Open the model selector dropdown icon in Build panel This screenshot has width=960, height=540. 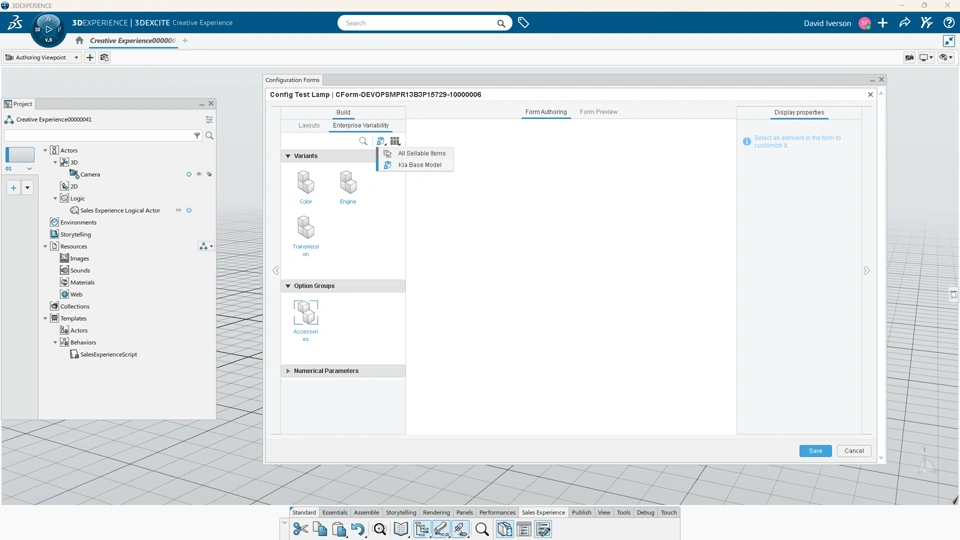pos(381,141)
